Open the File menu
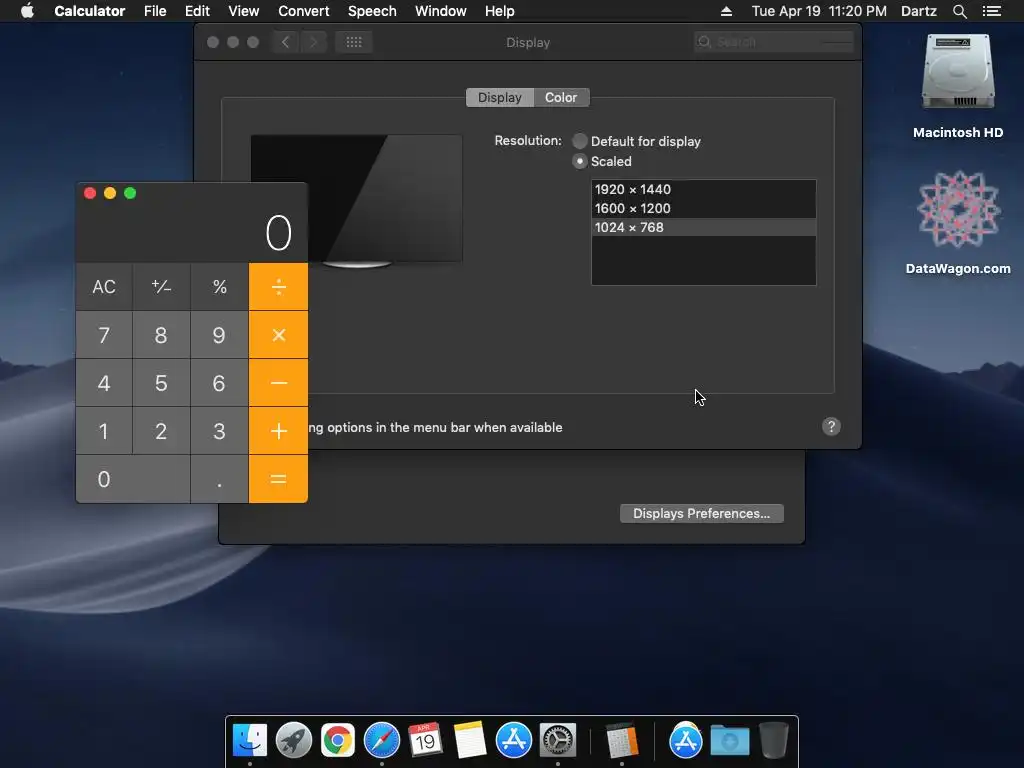 [x=155, y=11]
